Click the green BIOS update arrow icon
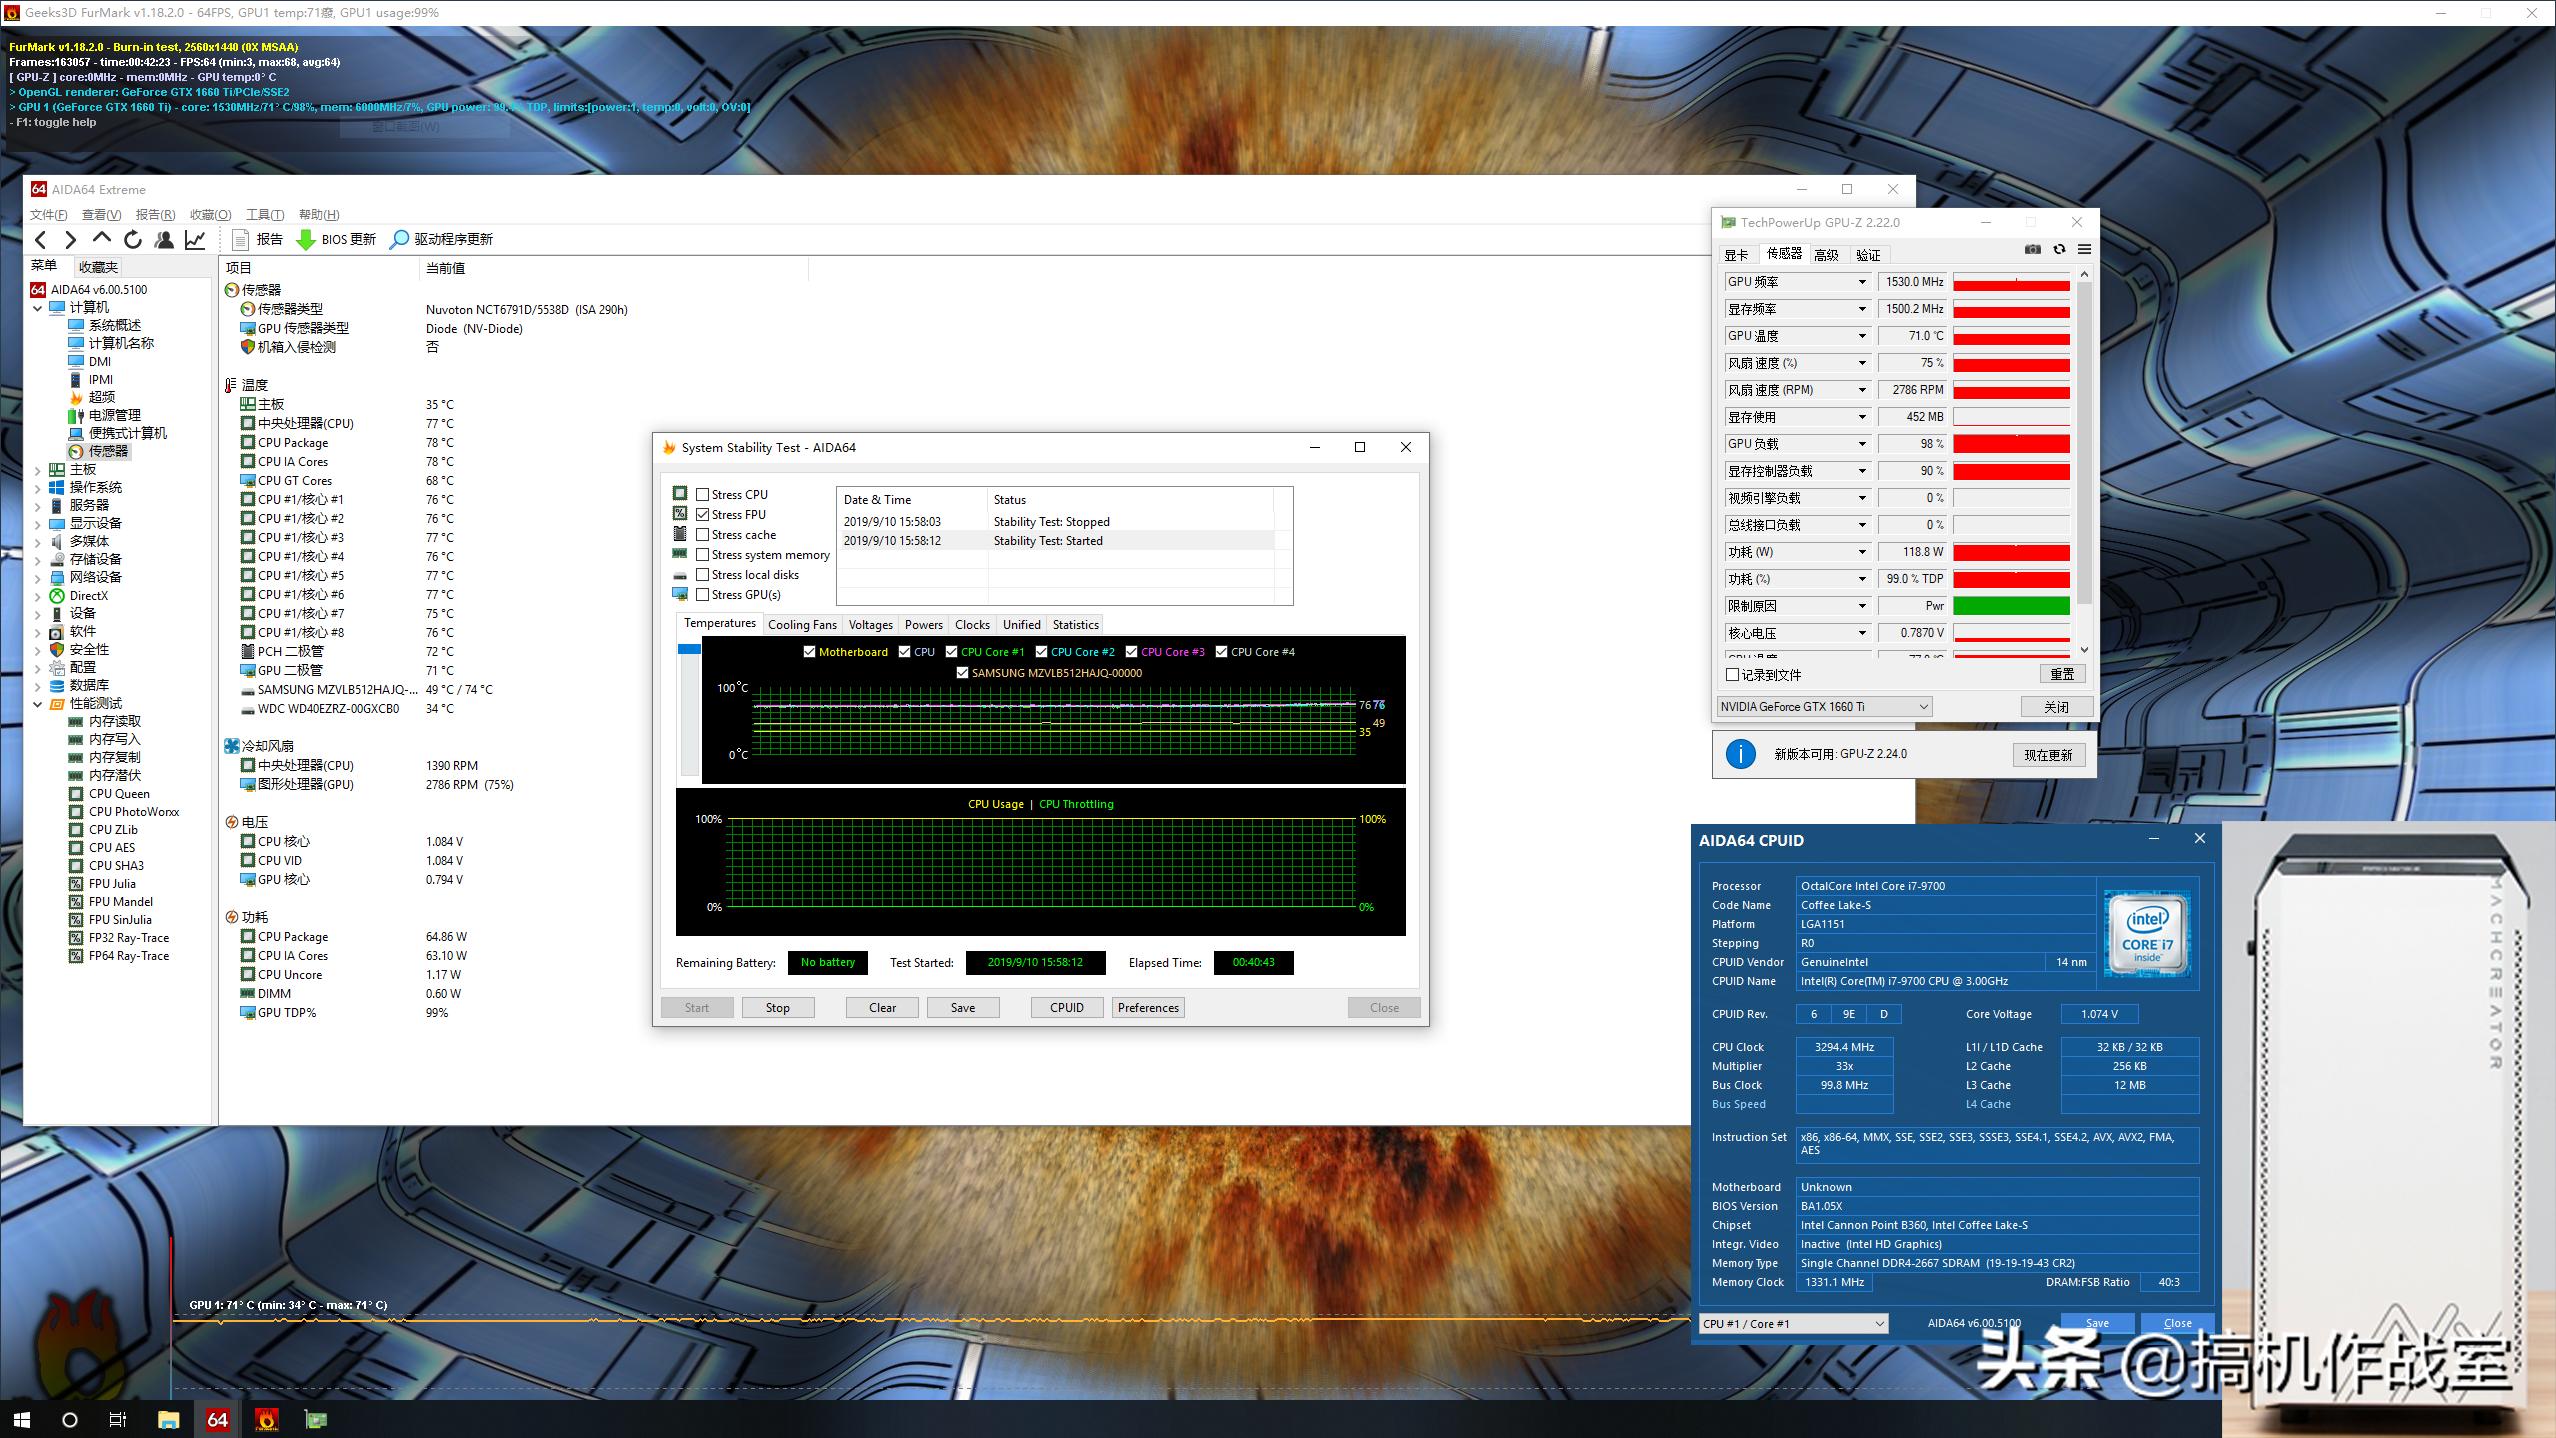This screenshot has height=1438, width=2556. pyautogui.click(x=306, y=239)
